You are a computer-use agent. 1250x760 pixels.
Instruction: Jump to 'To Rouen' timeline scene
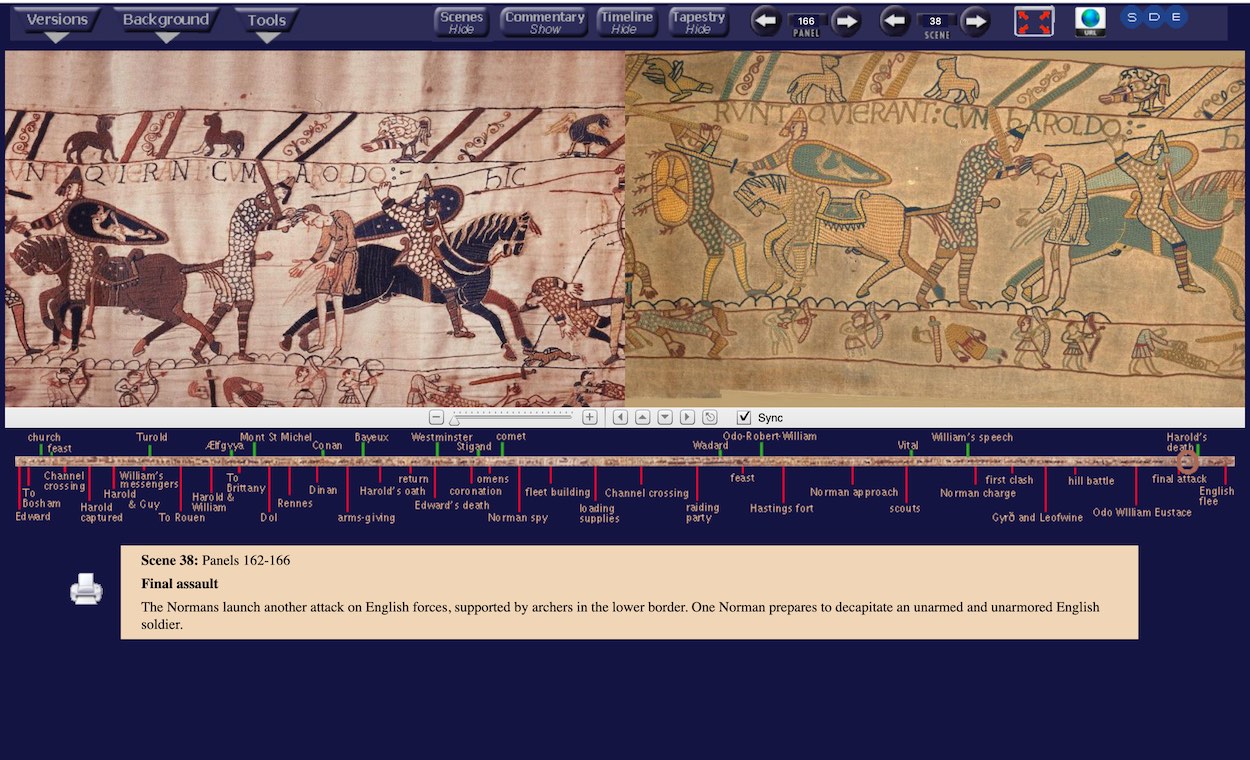coord(182,517)
